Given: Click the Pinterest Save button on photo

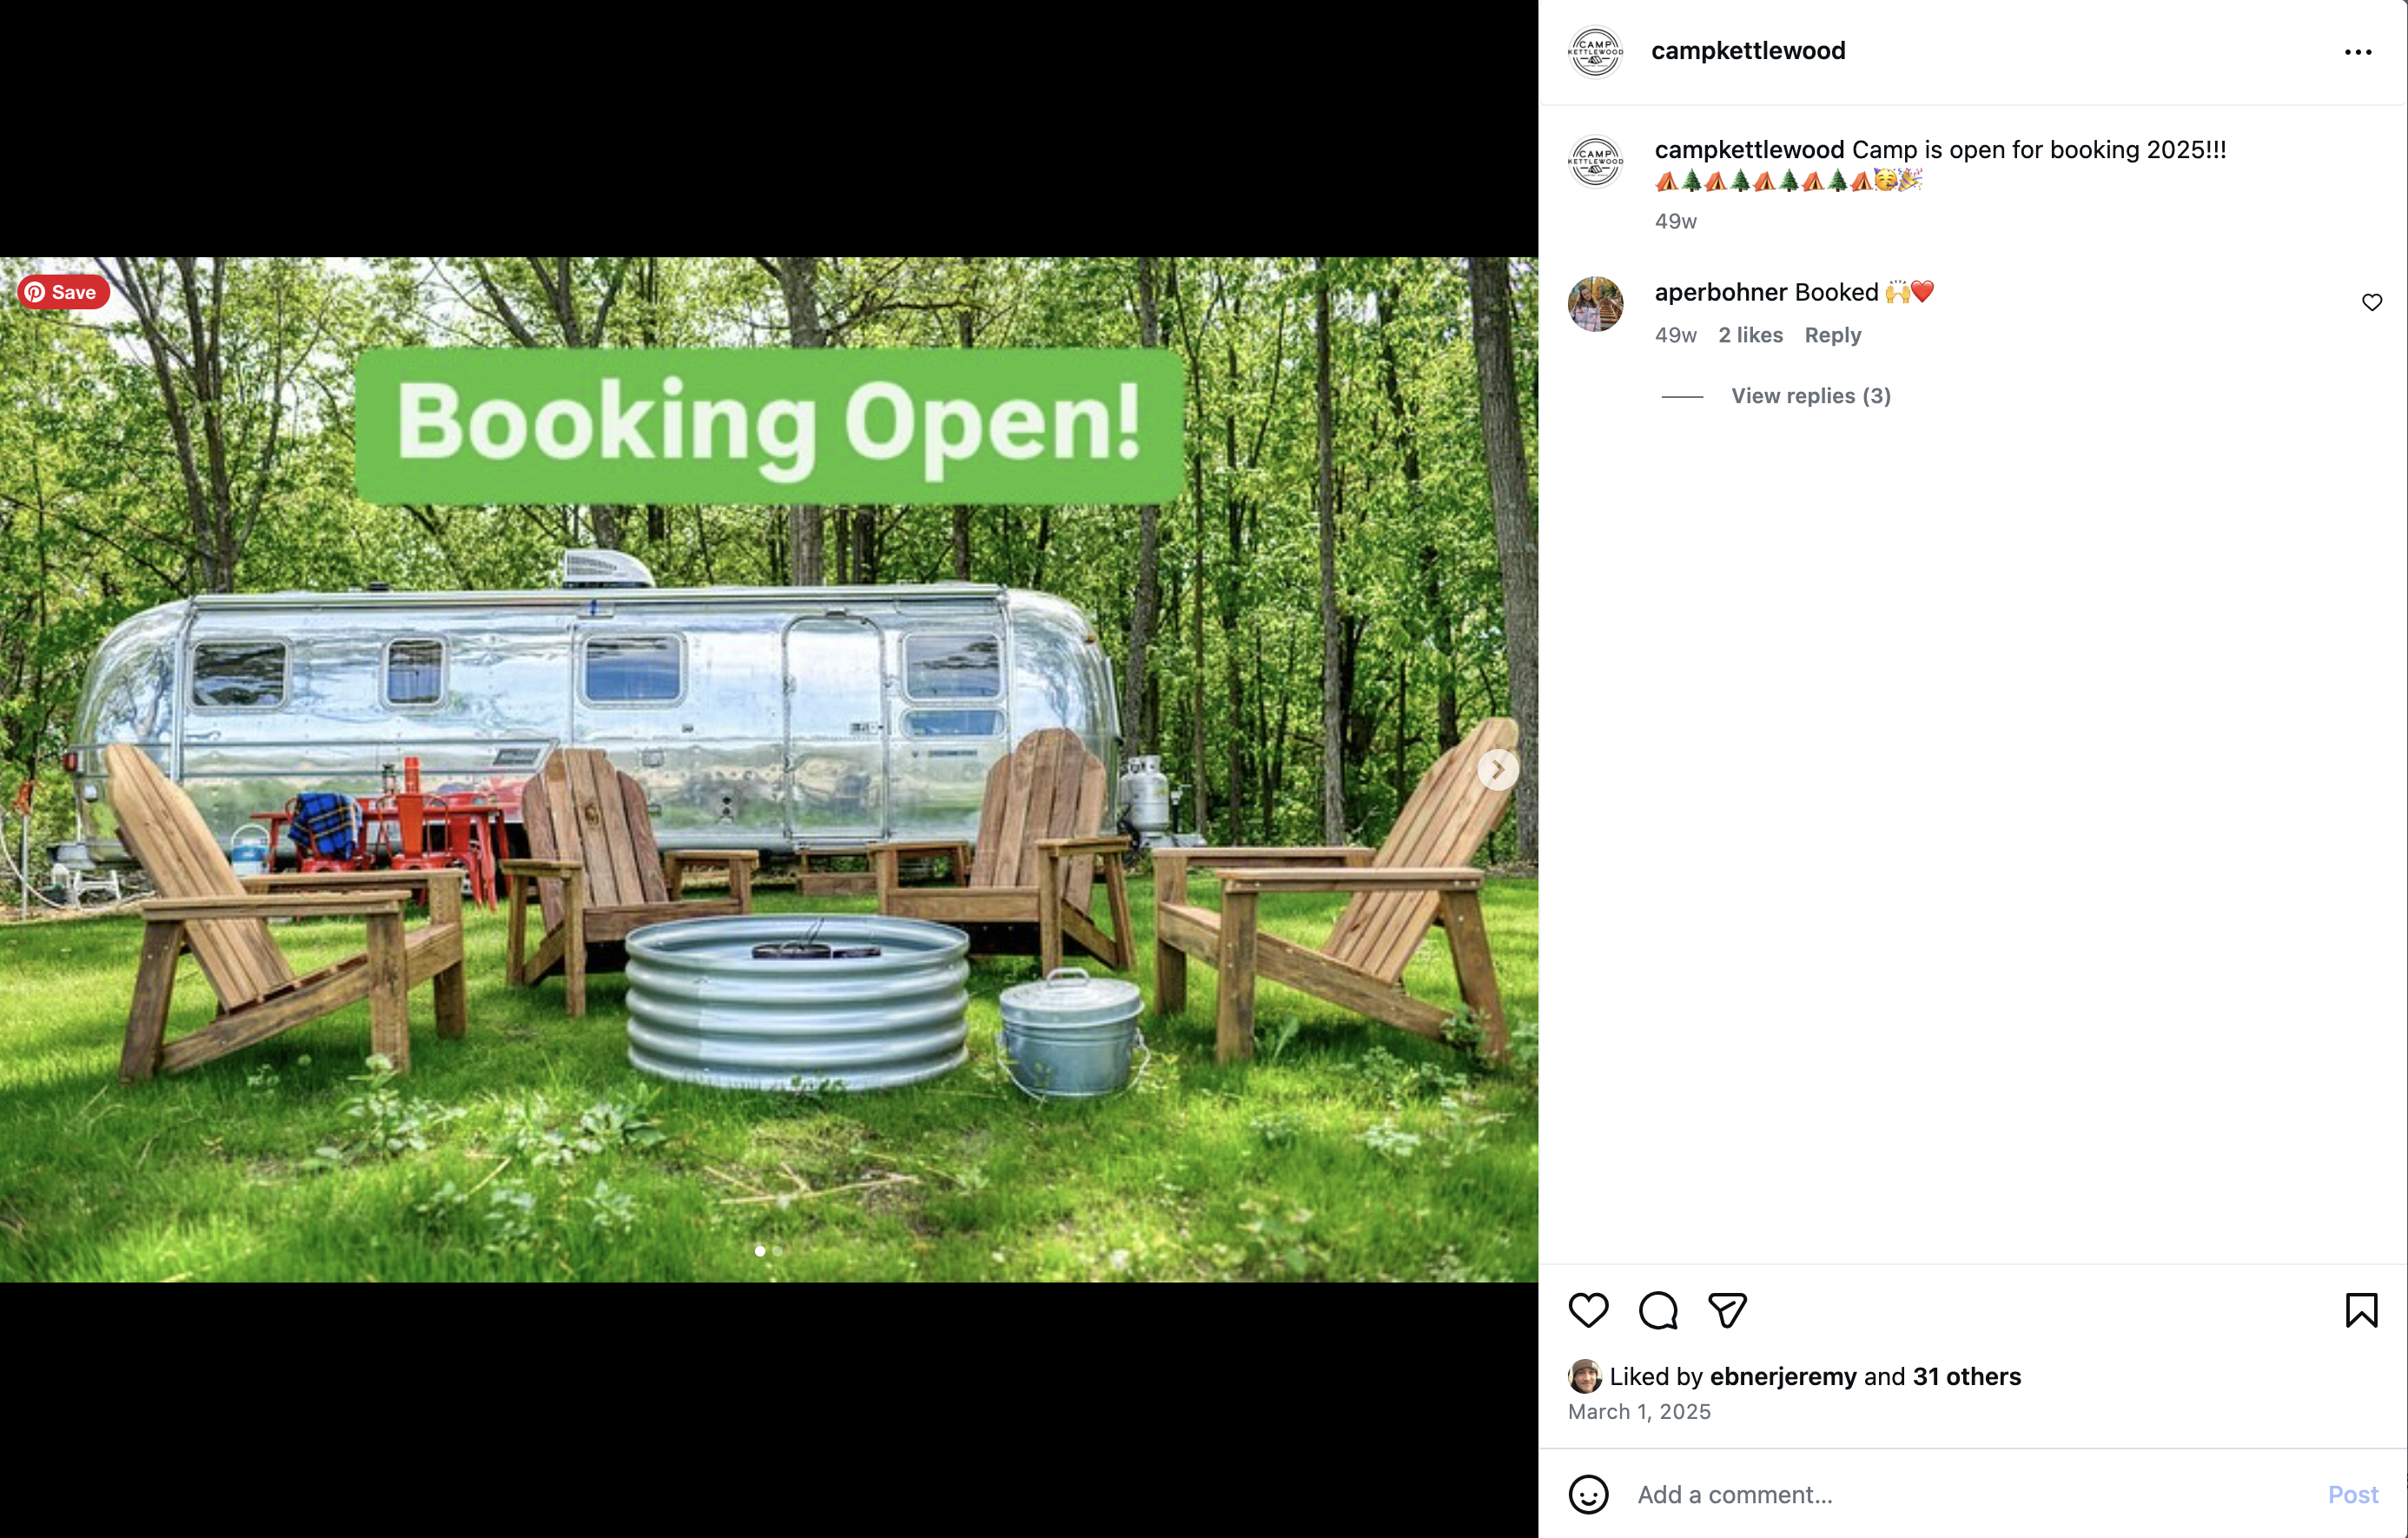Looking at the screenshot, I should pyautogui.click(x=63, y=292).
